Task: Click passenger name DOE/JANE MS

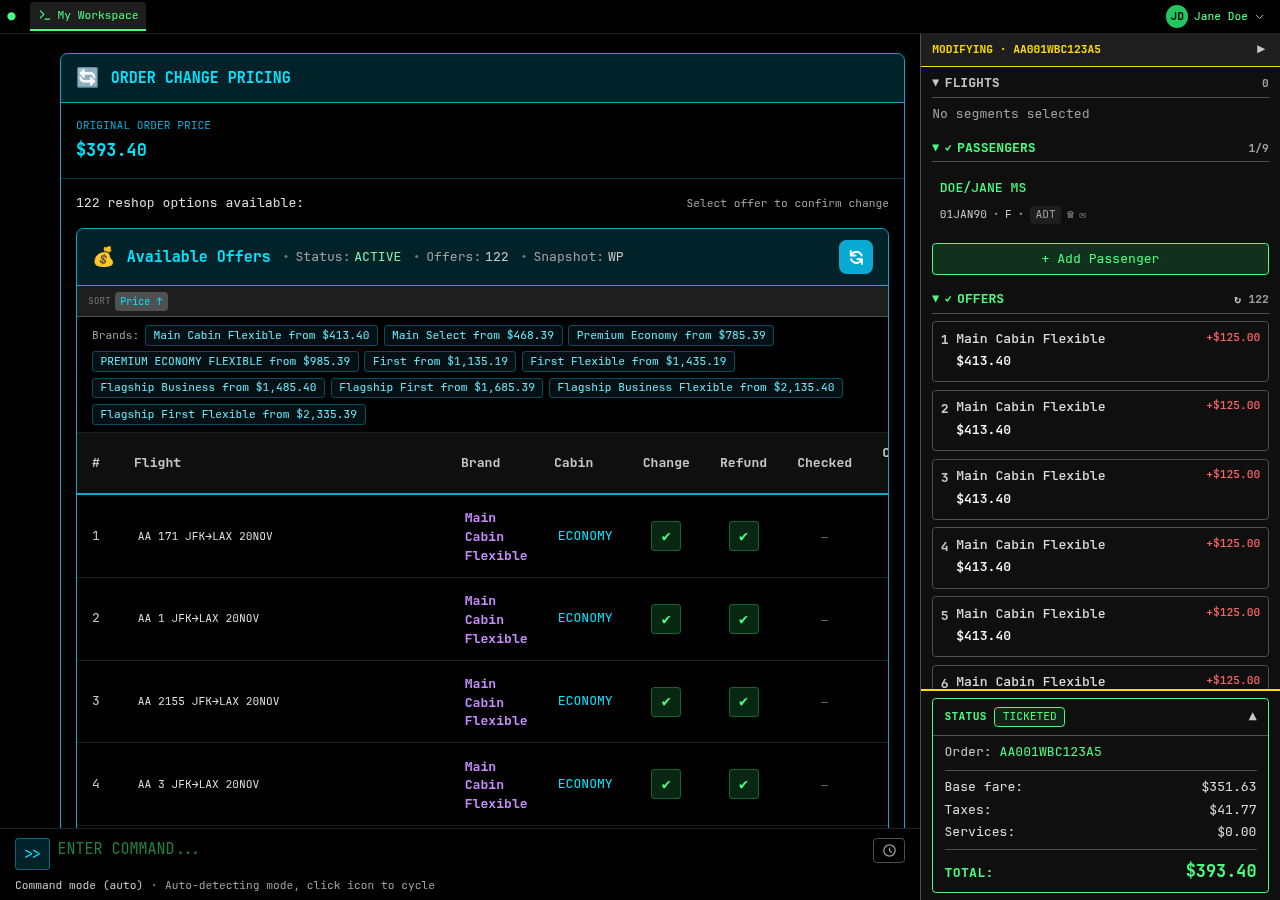Action: [x=983, y=188]
